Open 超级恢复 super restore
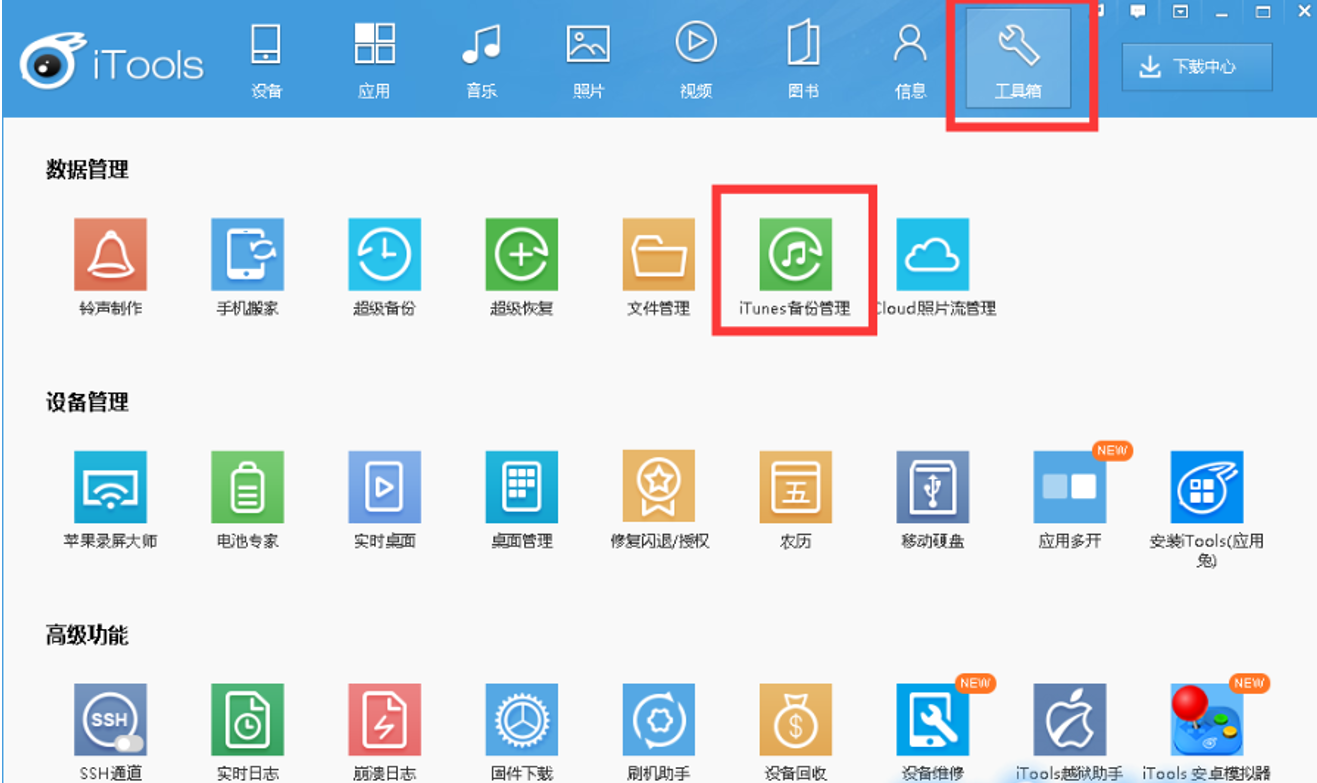 521,255
